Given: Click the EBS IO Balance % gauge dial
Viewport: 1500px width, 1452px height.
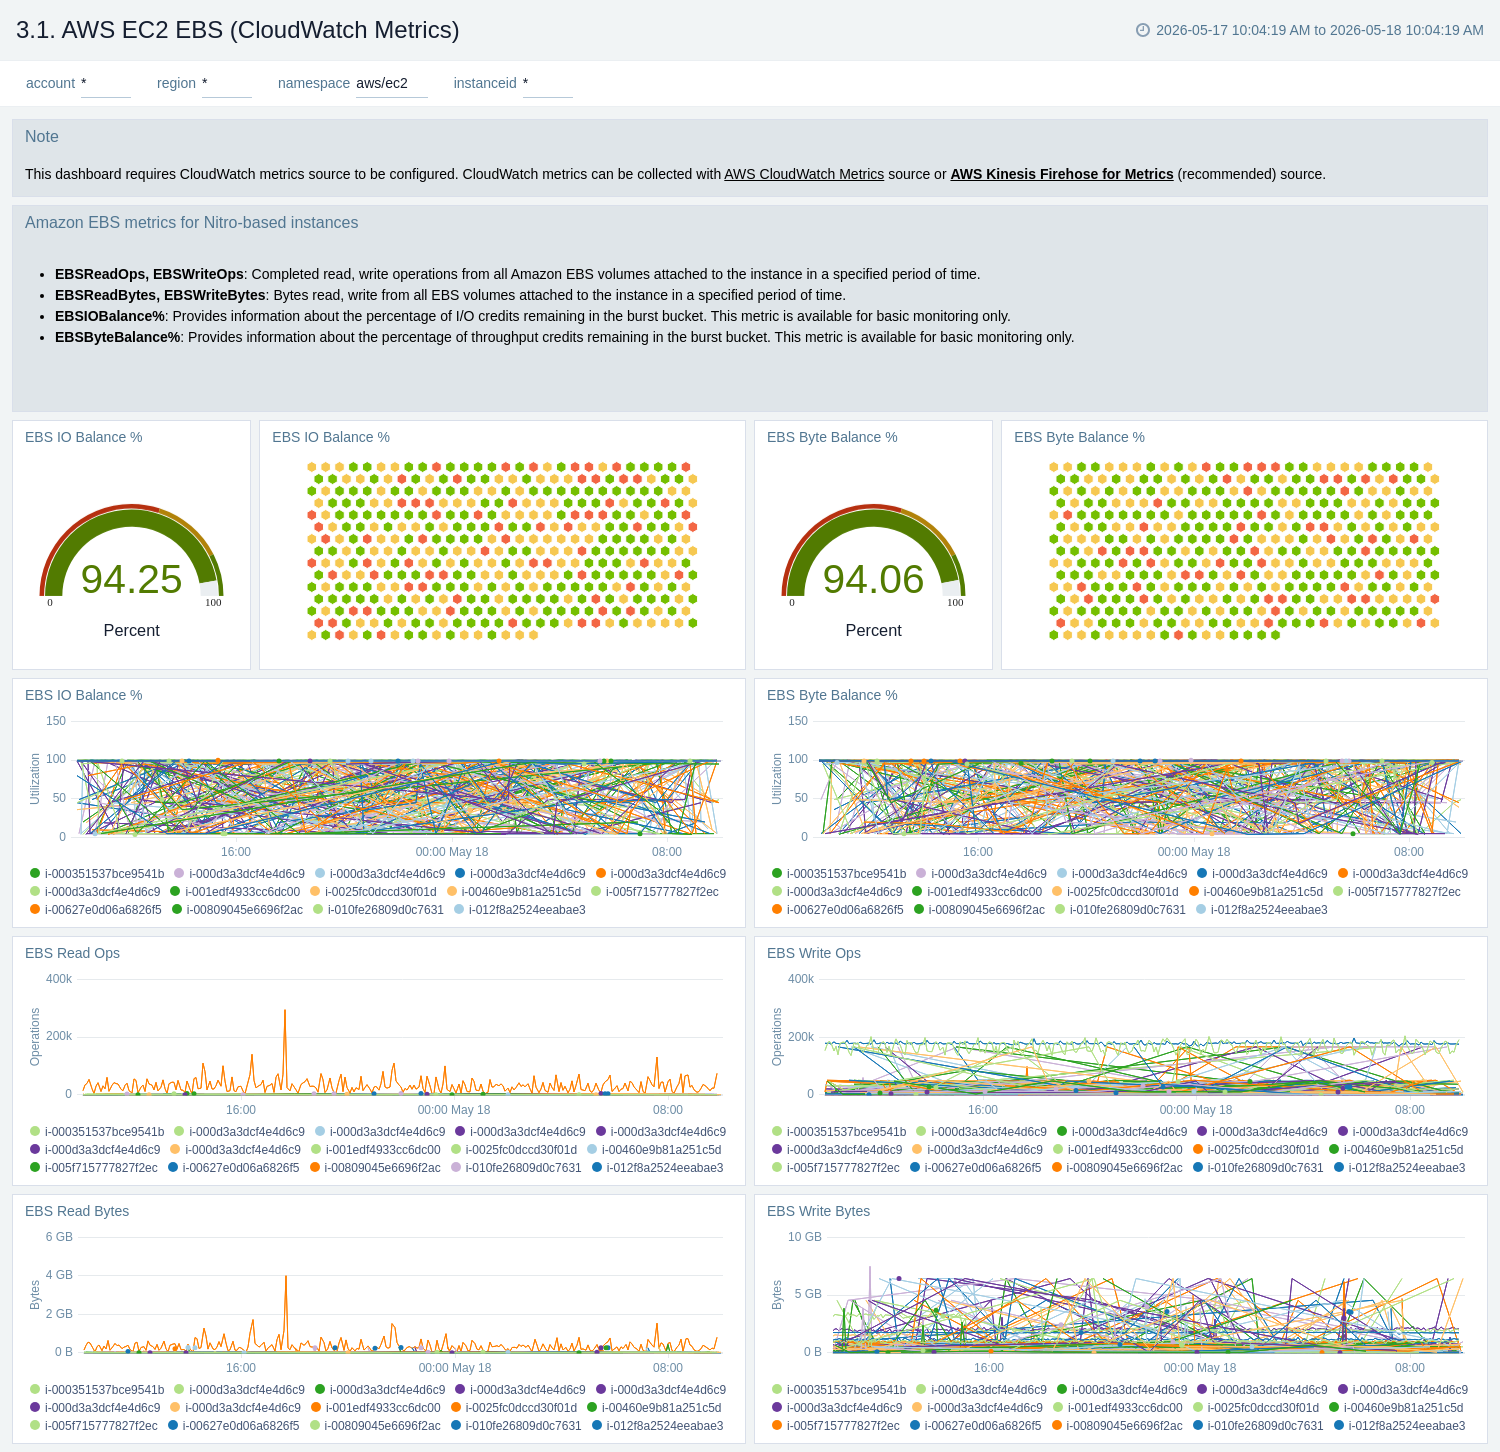Looking at the screenshot, I should [x=131, y=552].
